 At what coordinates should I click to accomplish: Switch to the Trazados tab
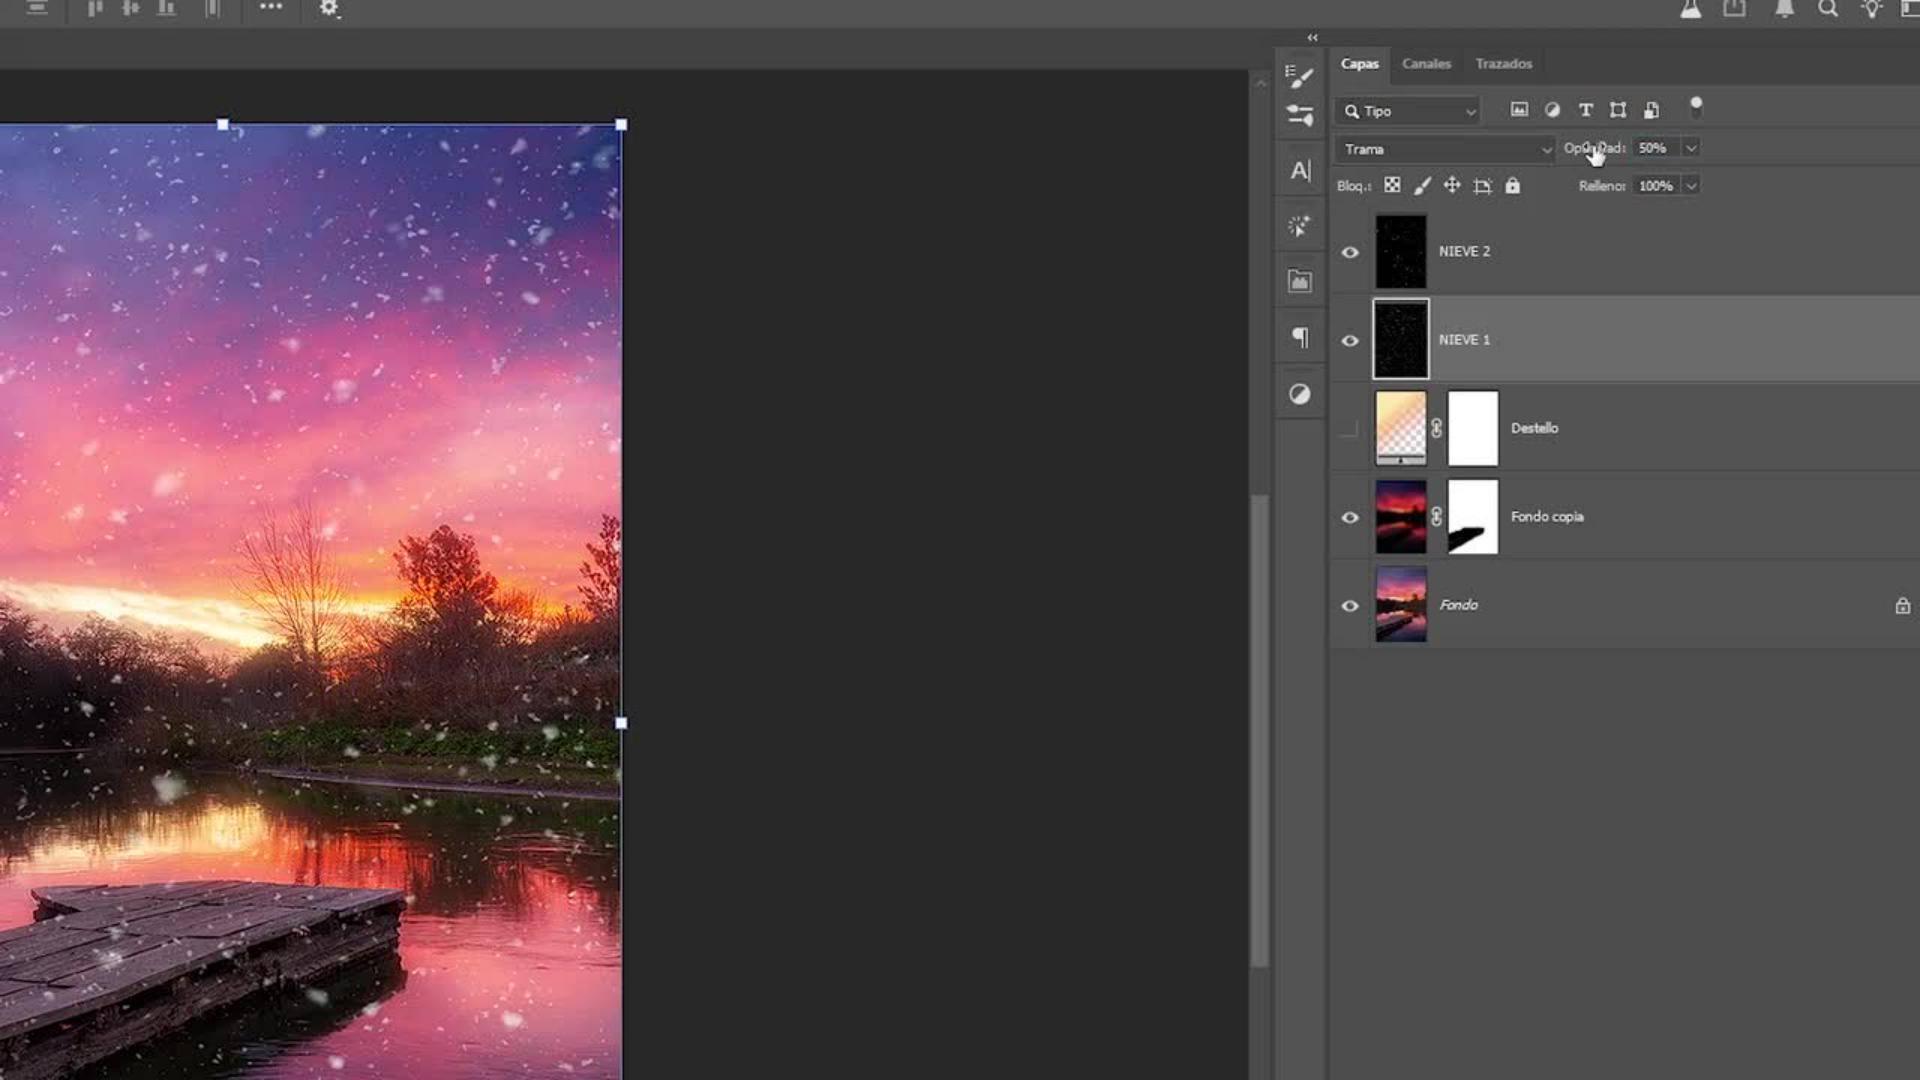tap(1503, 64)
